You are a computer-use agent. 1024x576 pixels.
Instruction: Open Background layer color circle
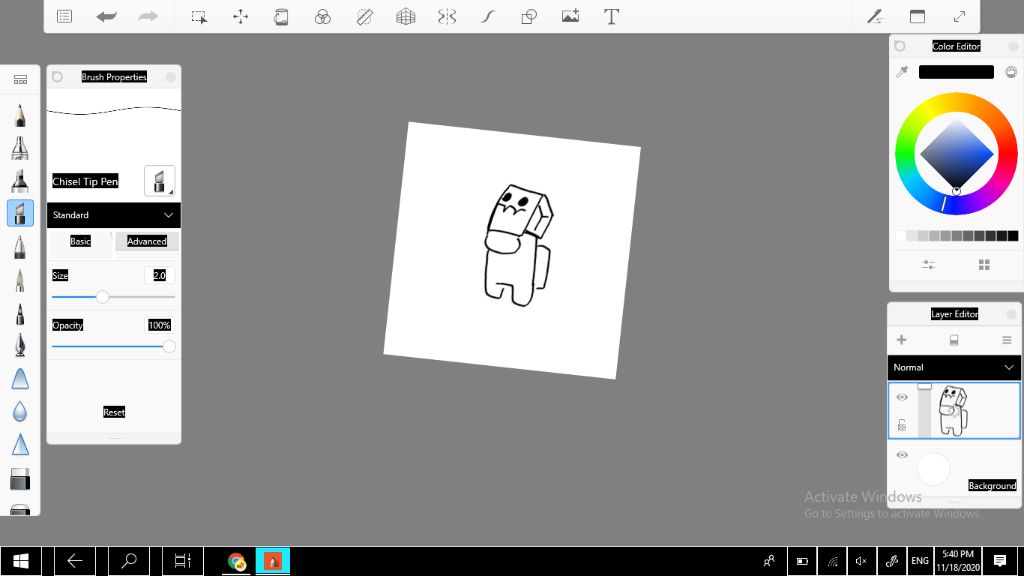933,469
